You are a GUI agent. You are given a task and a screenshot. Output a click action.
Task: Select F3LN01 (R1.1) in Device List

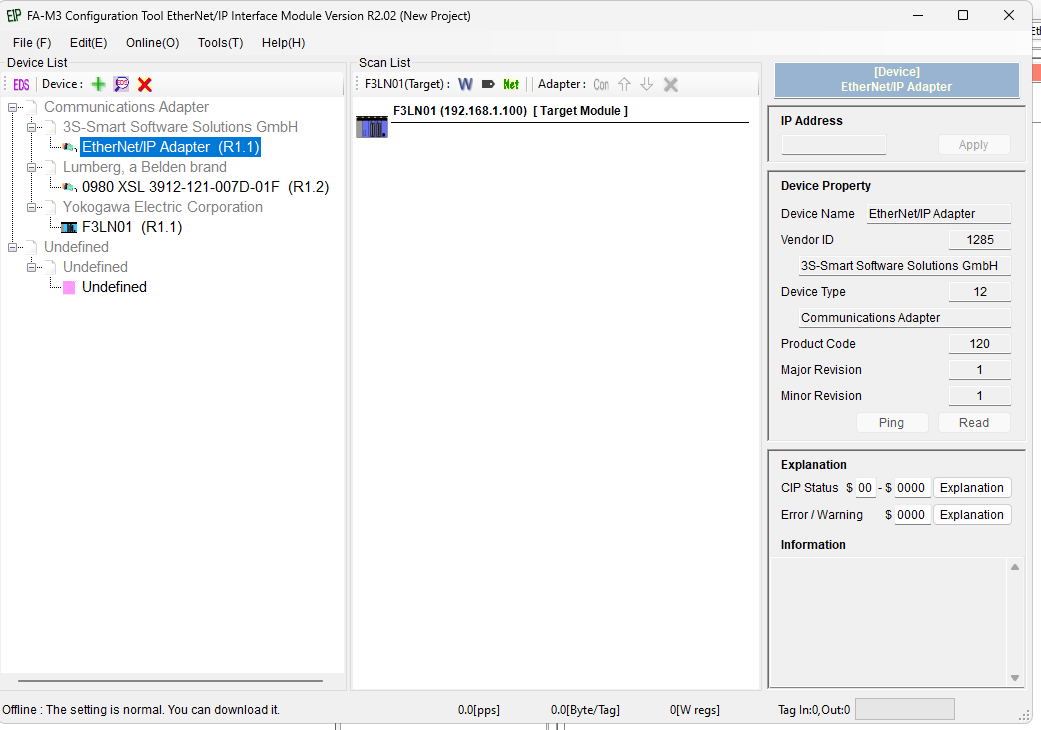pyautogui.click(x=131, y=227)
